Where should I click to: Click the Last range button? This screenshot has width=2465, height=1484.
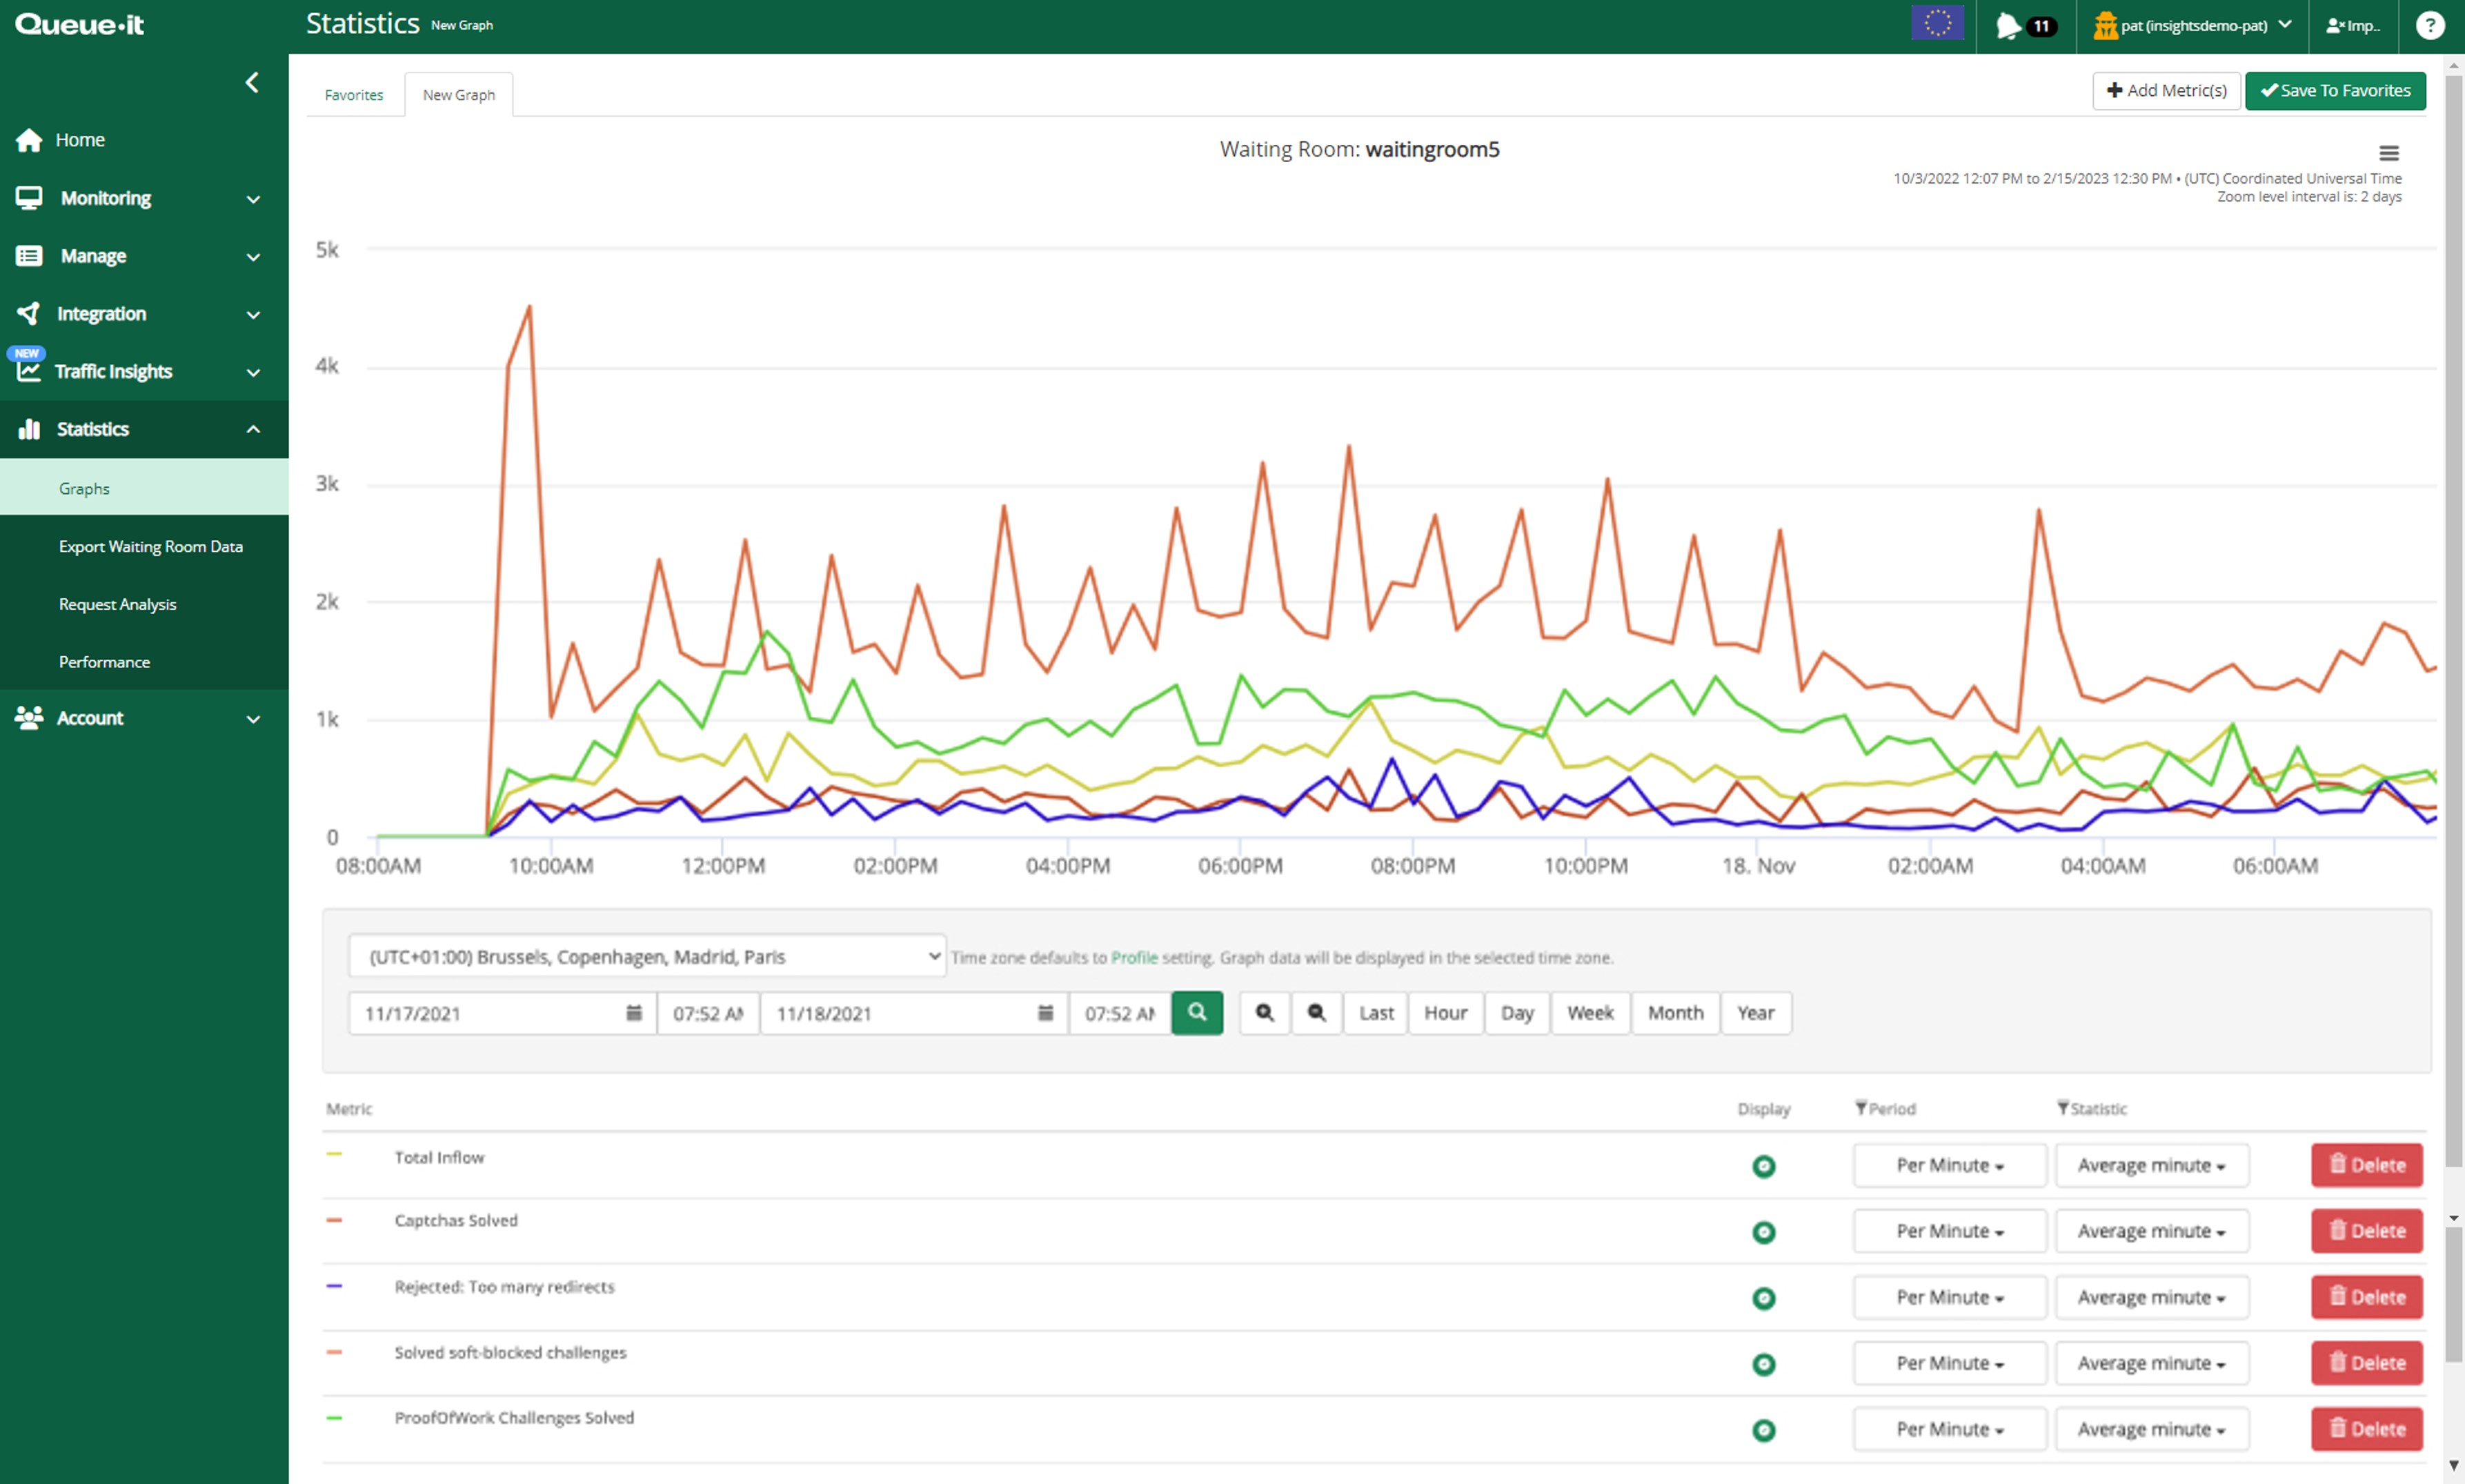[x=1376, y=1013]
